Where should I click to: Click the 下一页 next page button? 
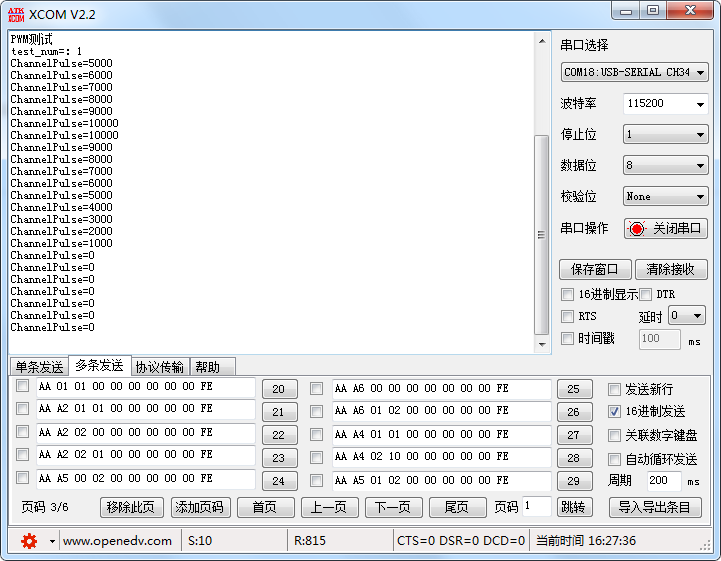[x=394, y=508]
